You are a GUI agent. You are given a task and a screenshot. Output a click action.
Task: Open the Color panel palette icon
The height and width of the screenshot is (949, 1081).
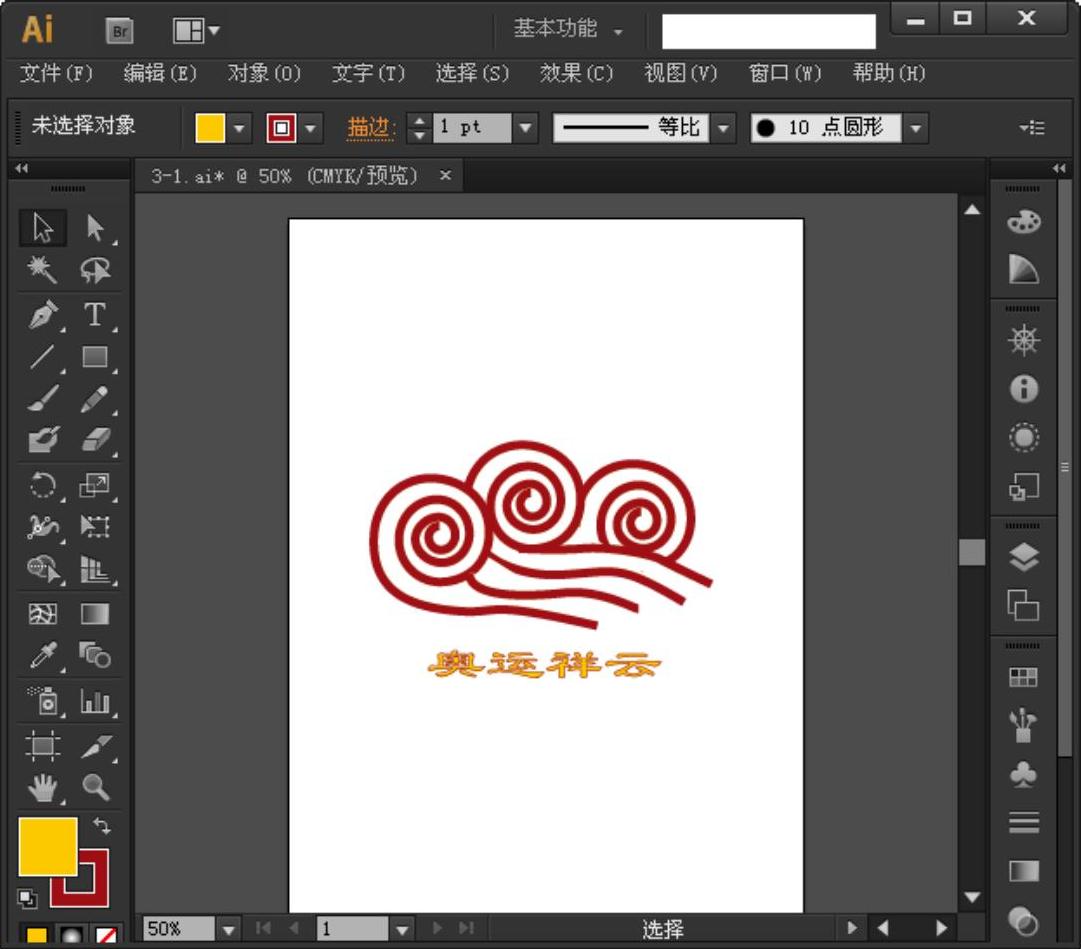coord(1024,222)
